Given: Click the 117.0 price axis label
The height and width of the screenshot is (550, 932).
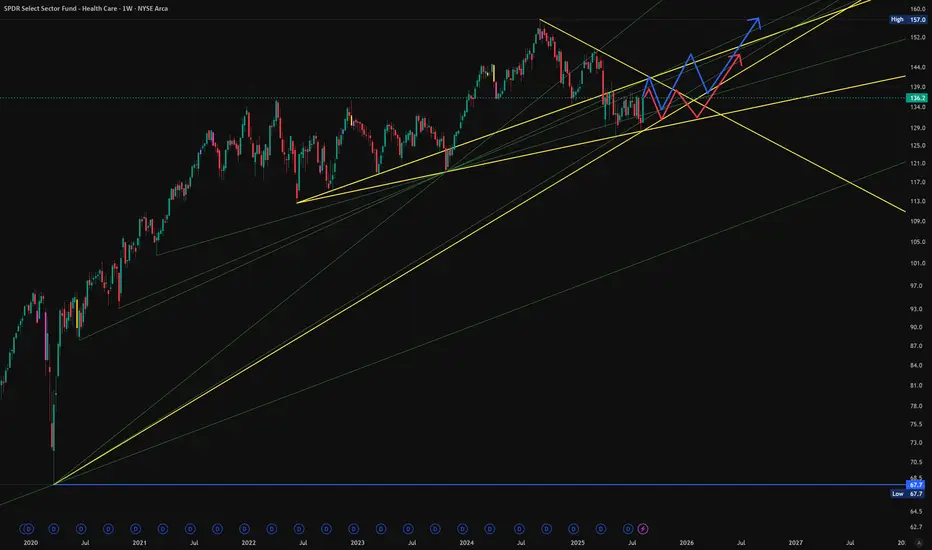Looking at the screenshot, I should coord(917,182).
